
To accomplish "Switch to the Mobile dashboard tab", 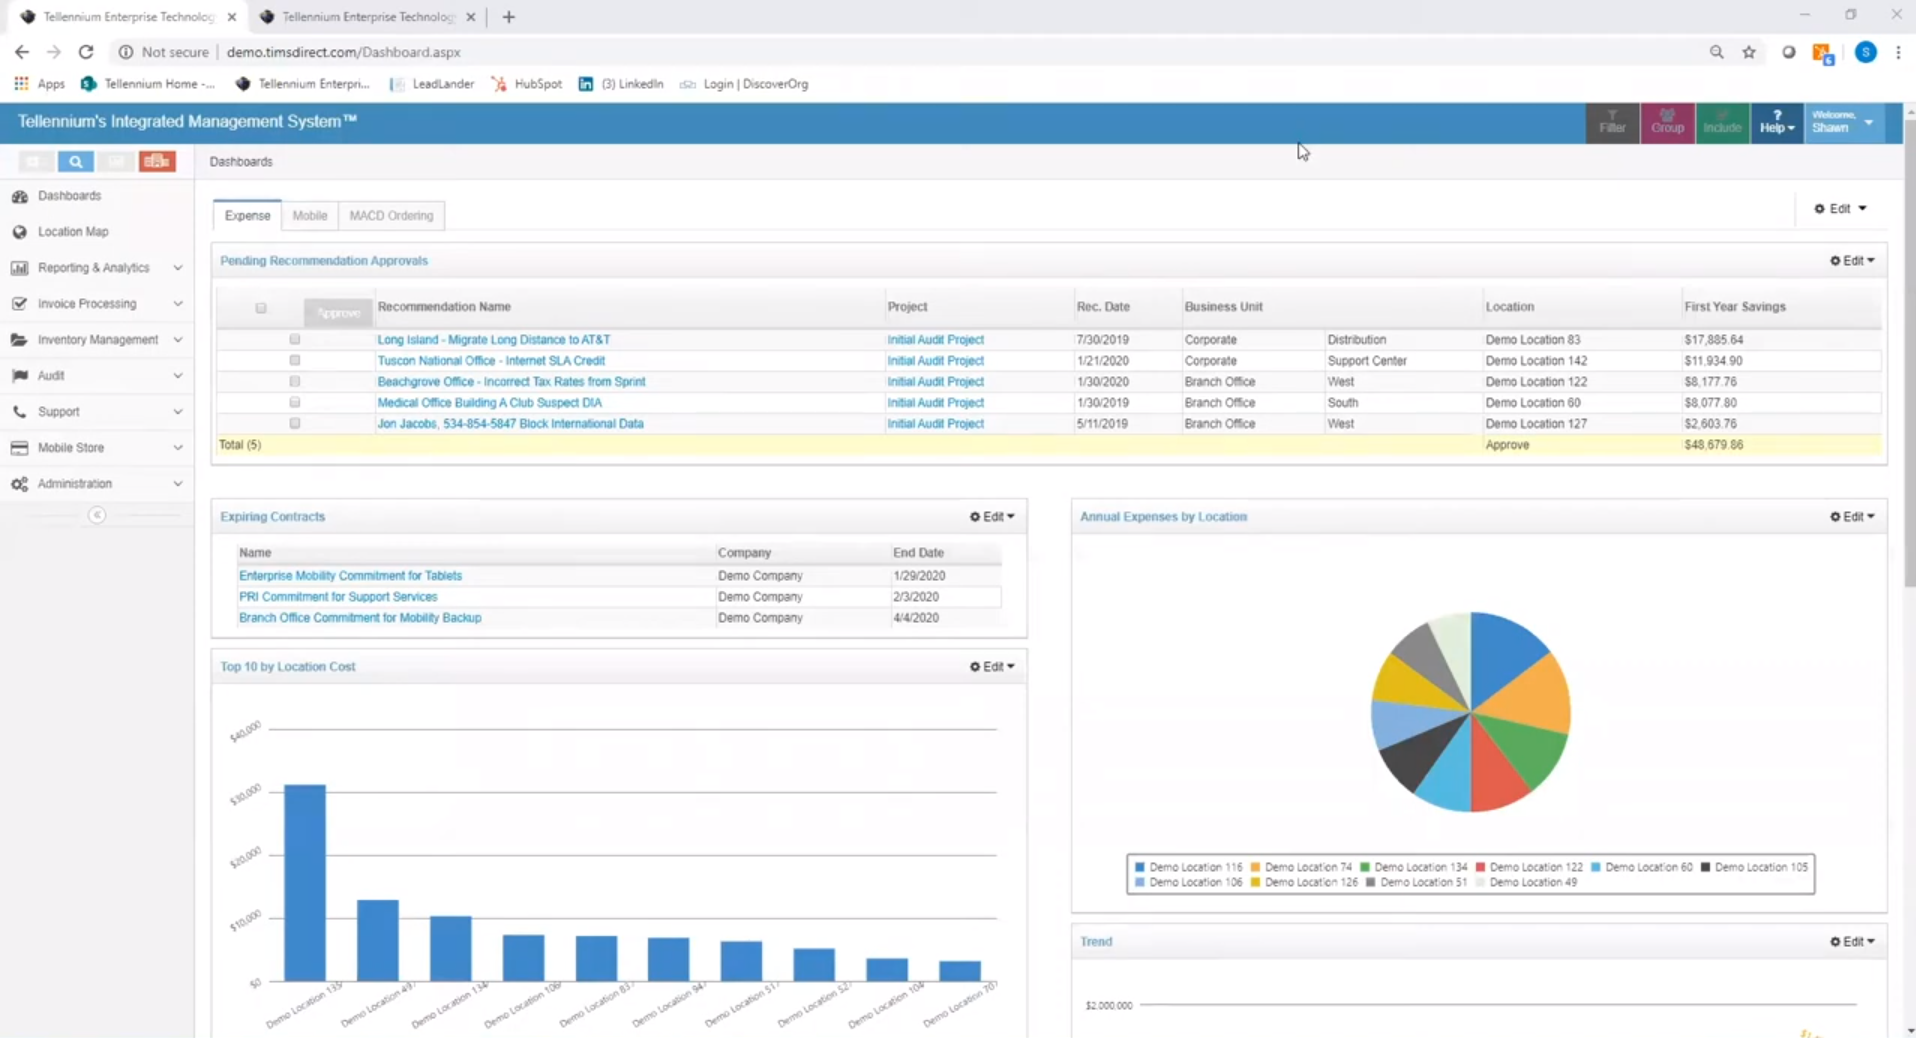I will pyautogui.click(x=310, y=215).
